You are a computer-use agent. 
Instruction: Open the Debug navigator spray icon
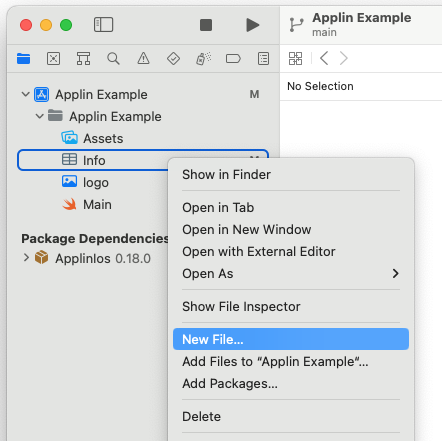point(203,59)
